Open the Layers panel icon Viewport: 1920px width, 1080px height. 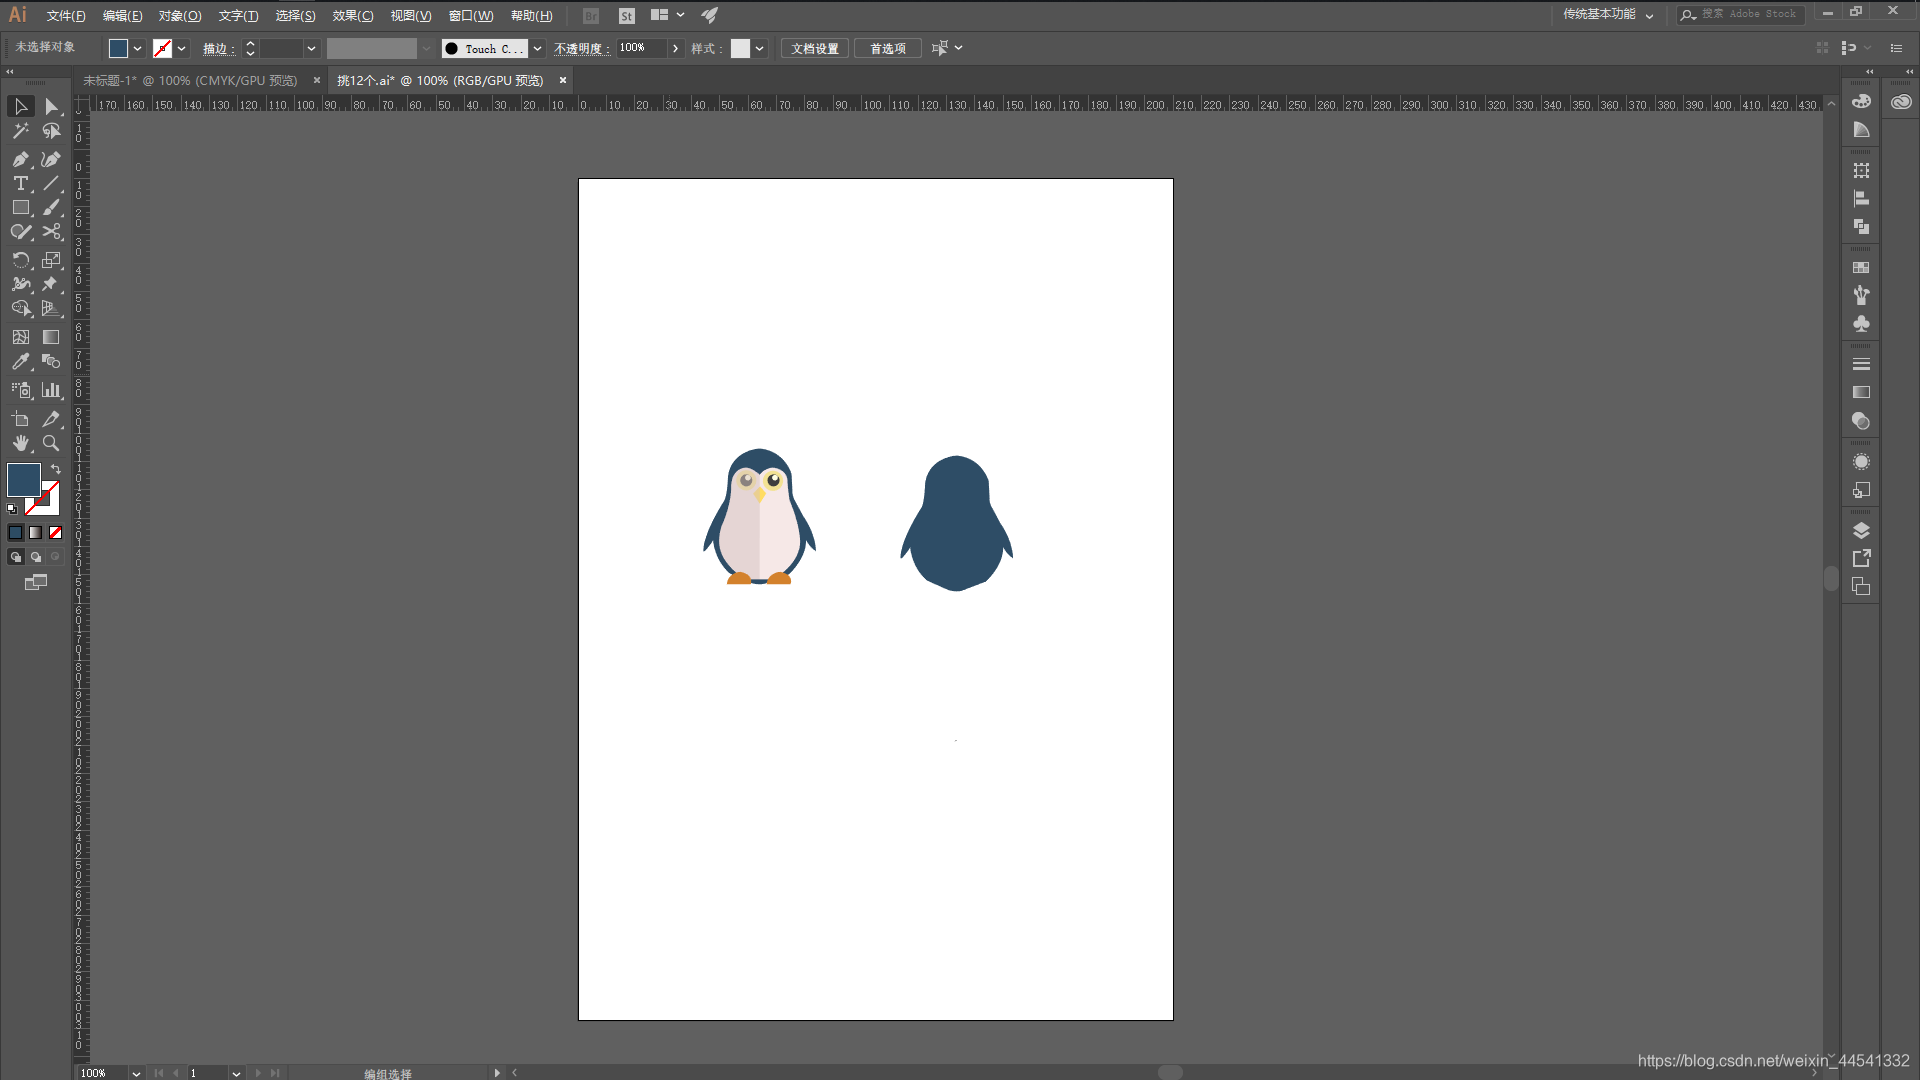tap(1861, 530)
